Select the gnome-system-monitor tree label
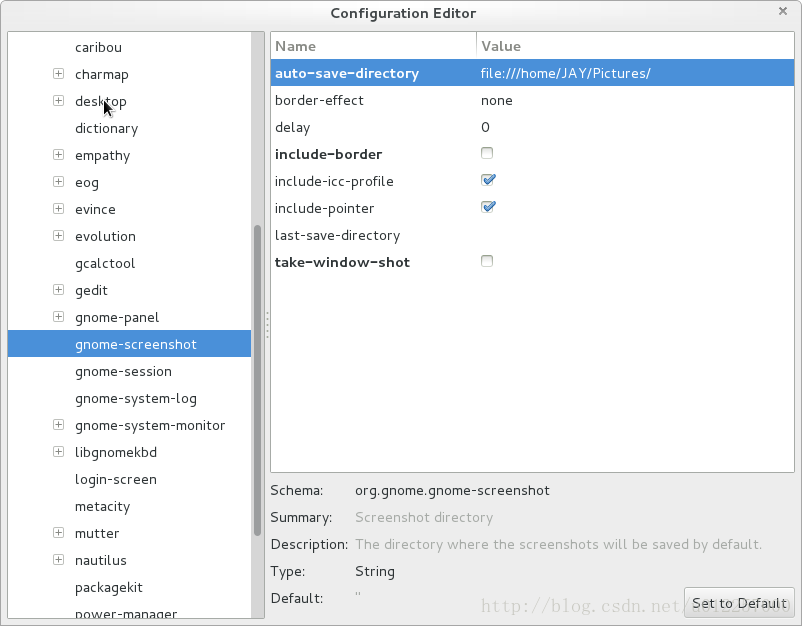This screenshot has width=802, height=626. (x=150, y=426)
